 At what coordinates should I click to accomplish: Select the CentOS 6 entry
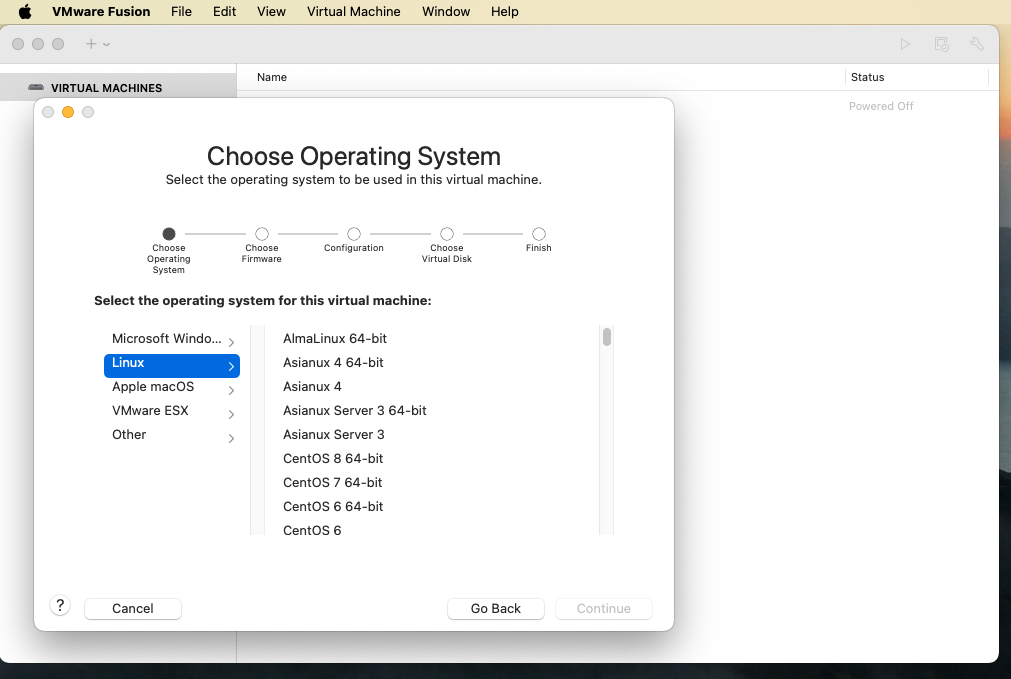coord(312,531)
